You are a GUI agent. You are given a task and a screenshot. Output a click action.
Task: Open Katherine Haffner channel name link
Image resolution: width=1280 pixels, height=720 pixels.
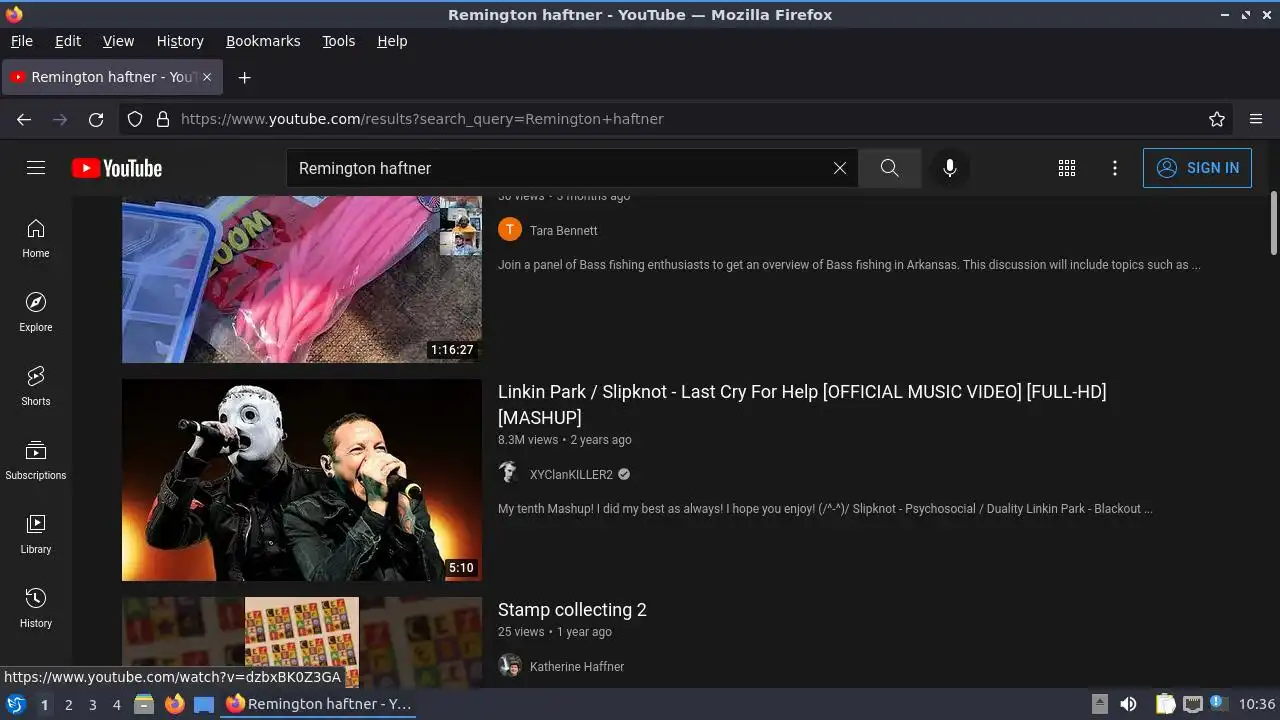(577, 667)
